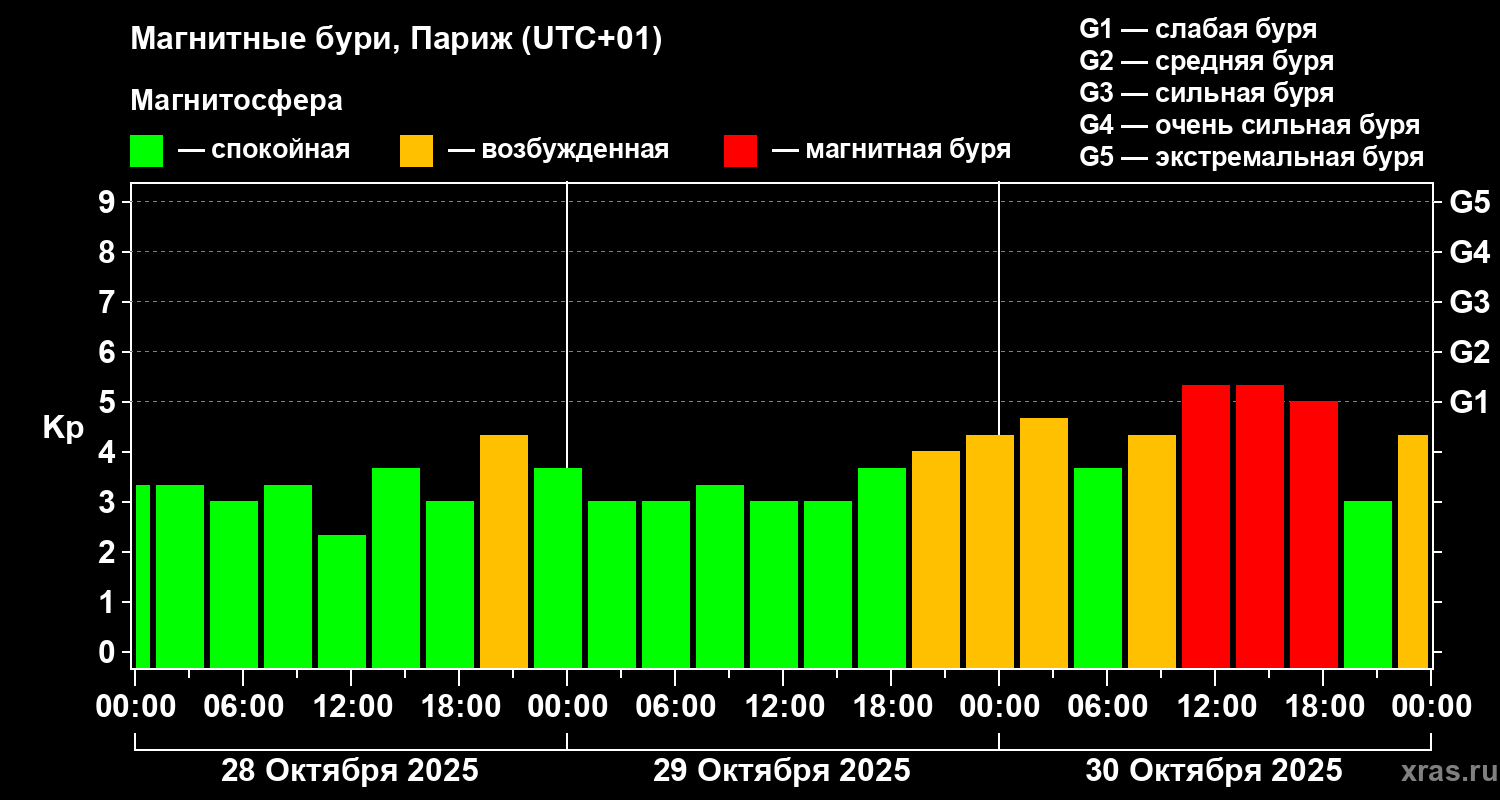Select the orange bar crossing midnight into 30 October

click(990, 551)
